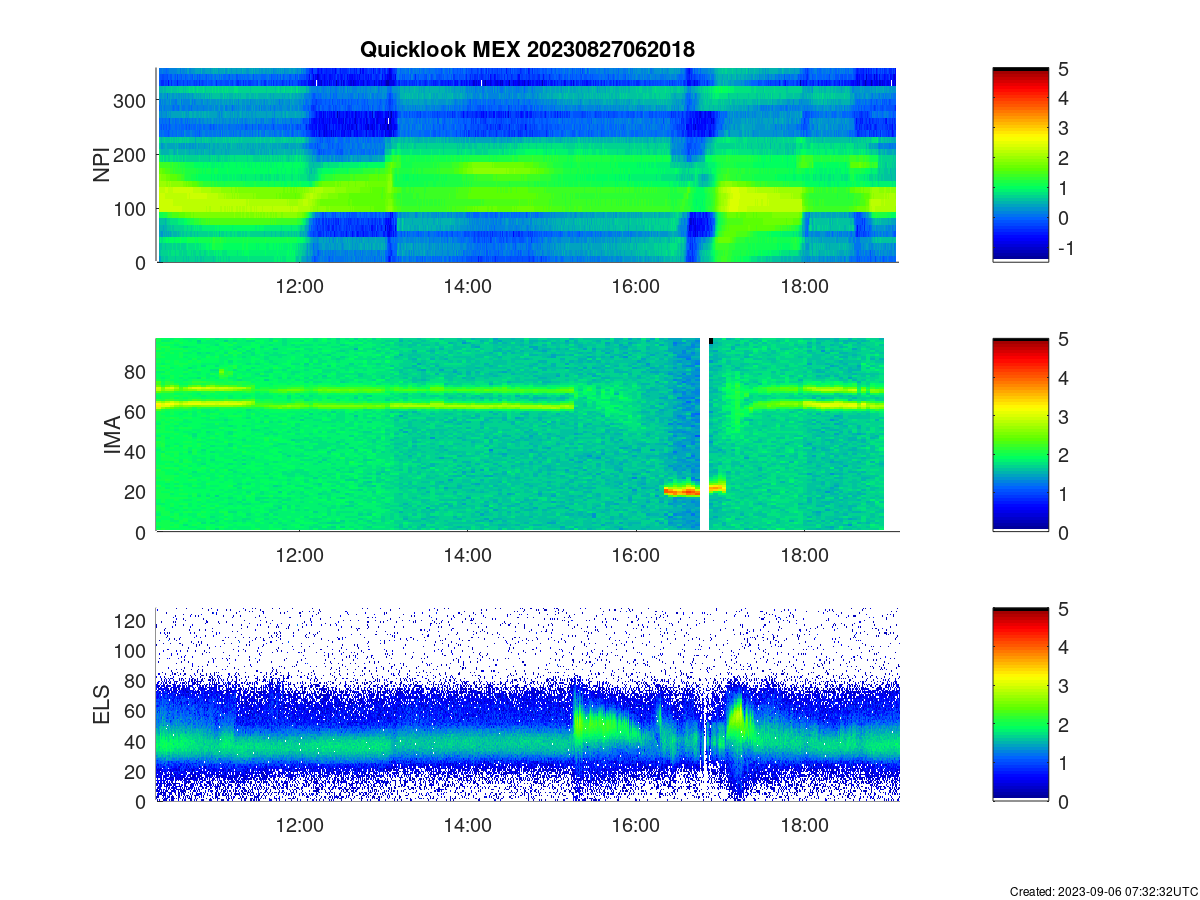The image size is (1200, 900).
Task: Click the "12:00" tick under ELS panel
Action: (299, 825)
